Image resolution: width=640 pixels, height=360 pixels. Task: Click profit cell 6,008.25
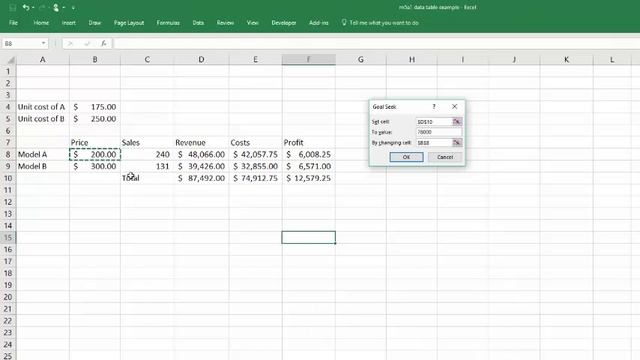point(309,154)
